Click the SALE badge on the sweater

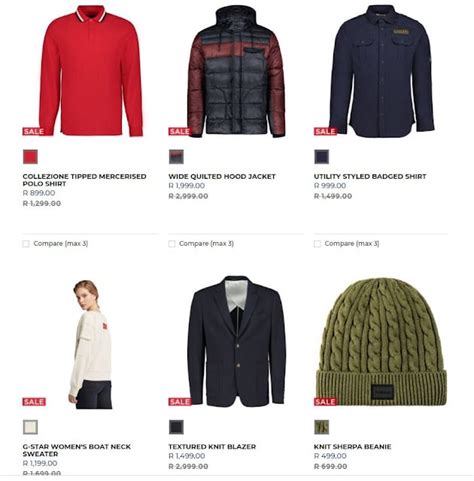pos(34,402)
